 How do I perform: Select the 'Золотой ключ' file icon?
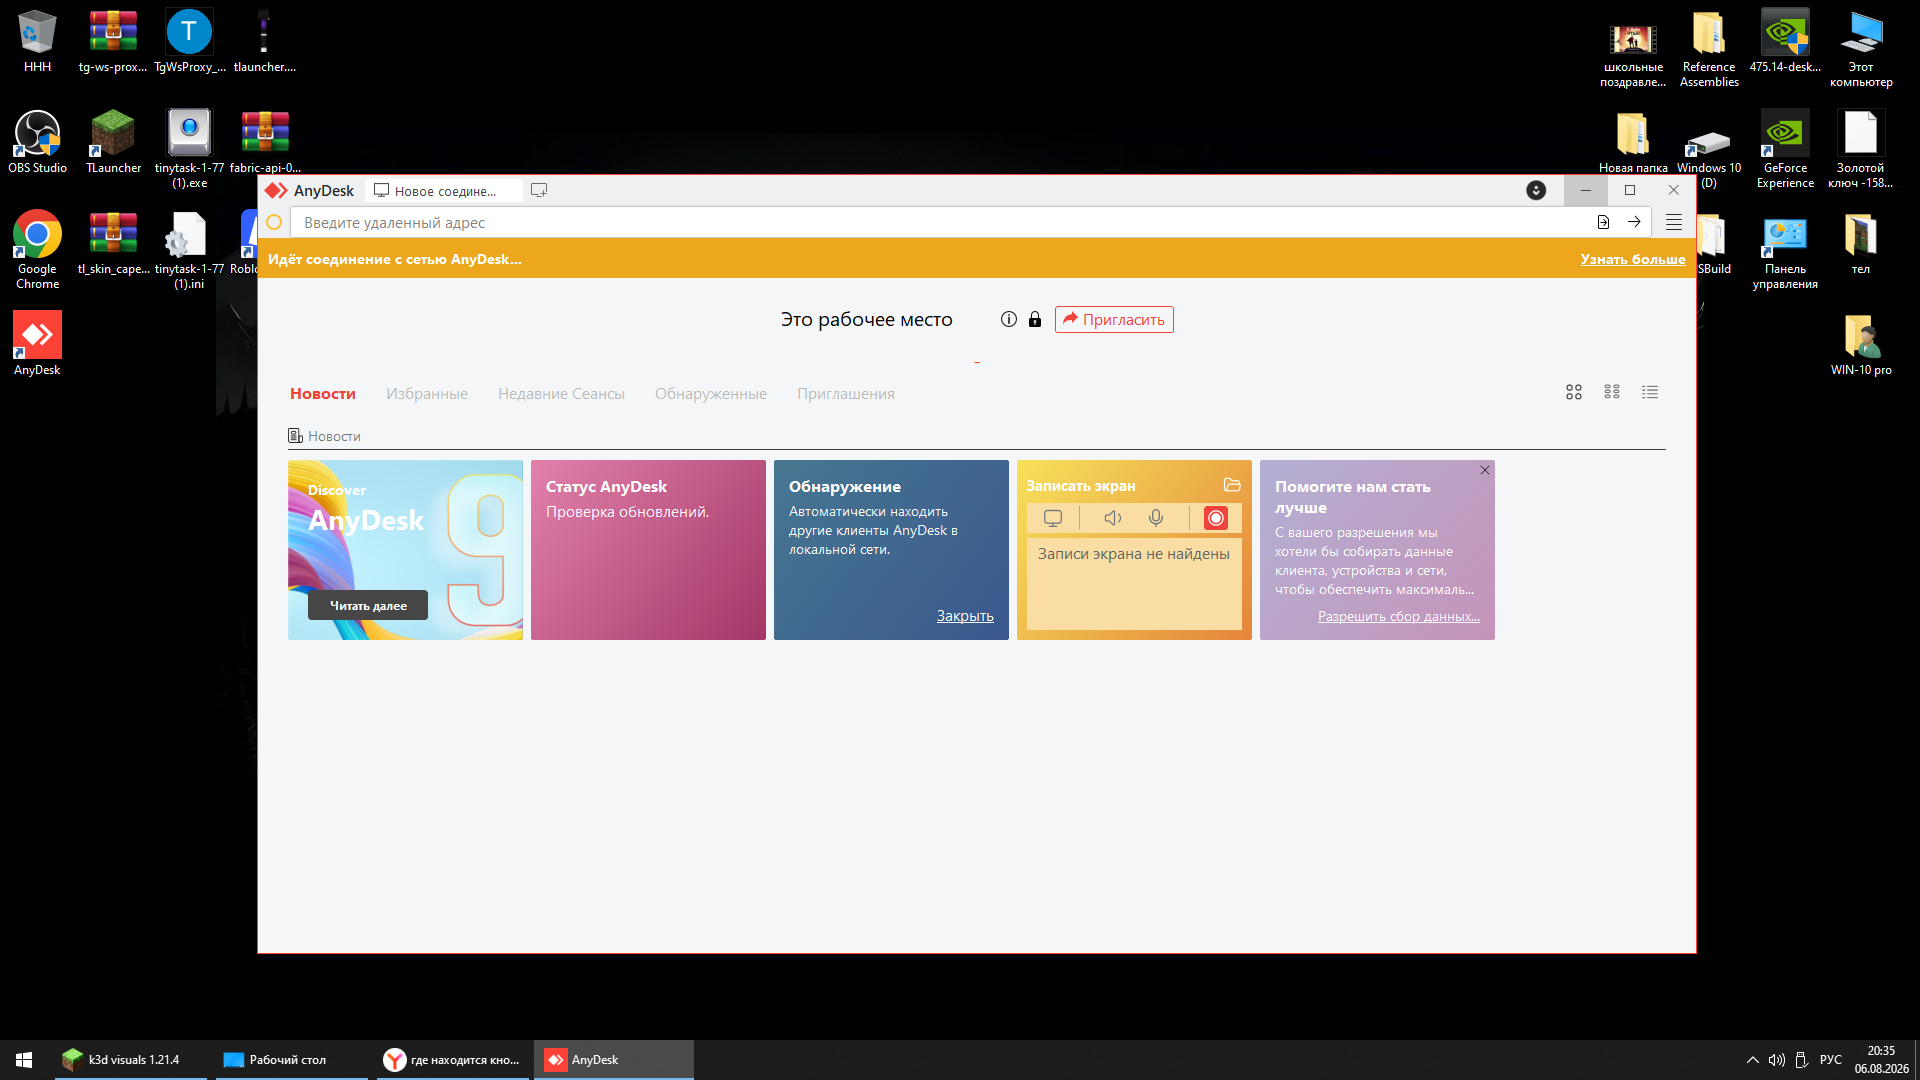pyautogui.click(x=1861, y=149)
